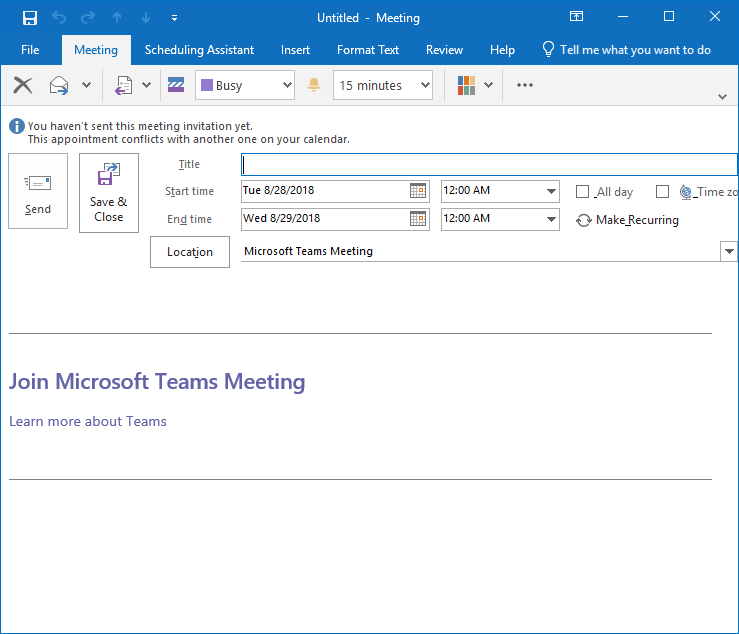Go to next item with down arrow

pos(146,18)
